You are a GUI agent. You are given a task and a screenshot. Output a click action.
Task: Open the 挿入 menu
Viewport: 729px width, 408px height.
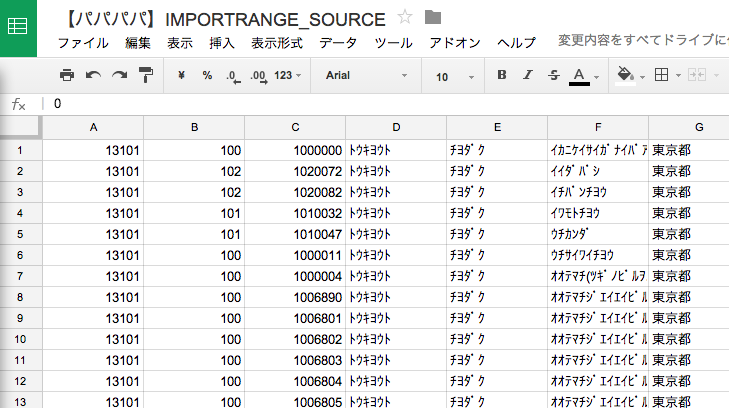point(222,43)
